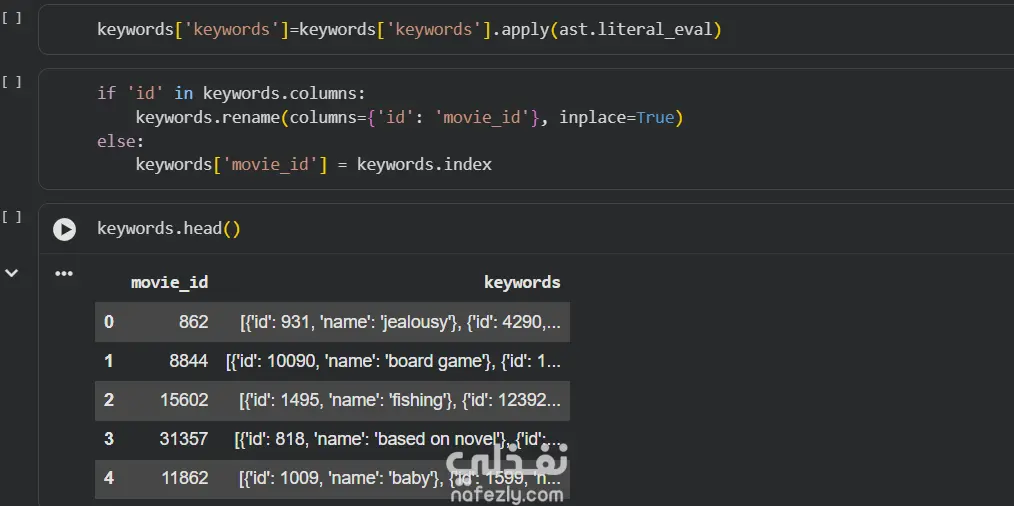Run the keywords.head() cell

click(x=64, y=229)
